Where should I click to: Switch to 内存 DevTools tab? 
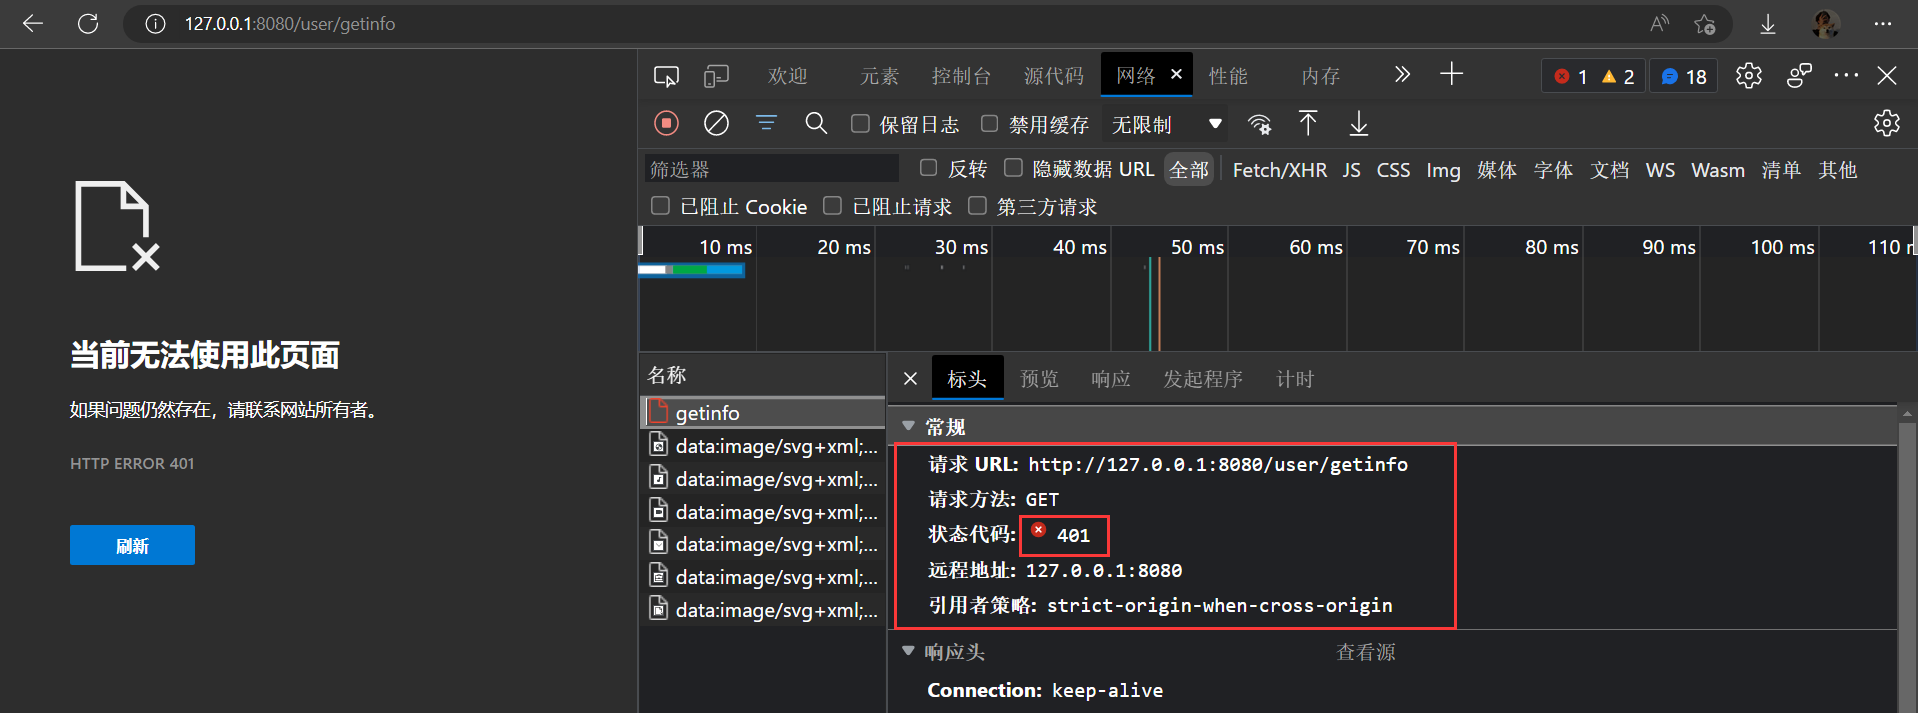click(1320, 76)
